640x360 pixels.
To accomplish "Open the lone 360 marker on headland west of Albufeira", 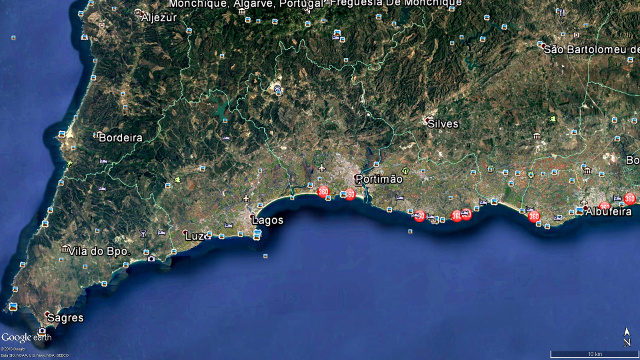I will (x=534, y=216).
